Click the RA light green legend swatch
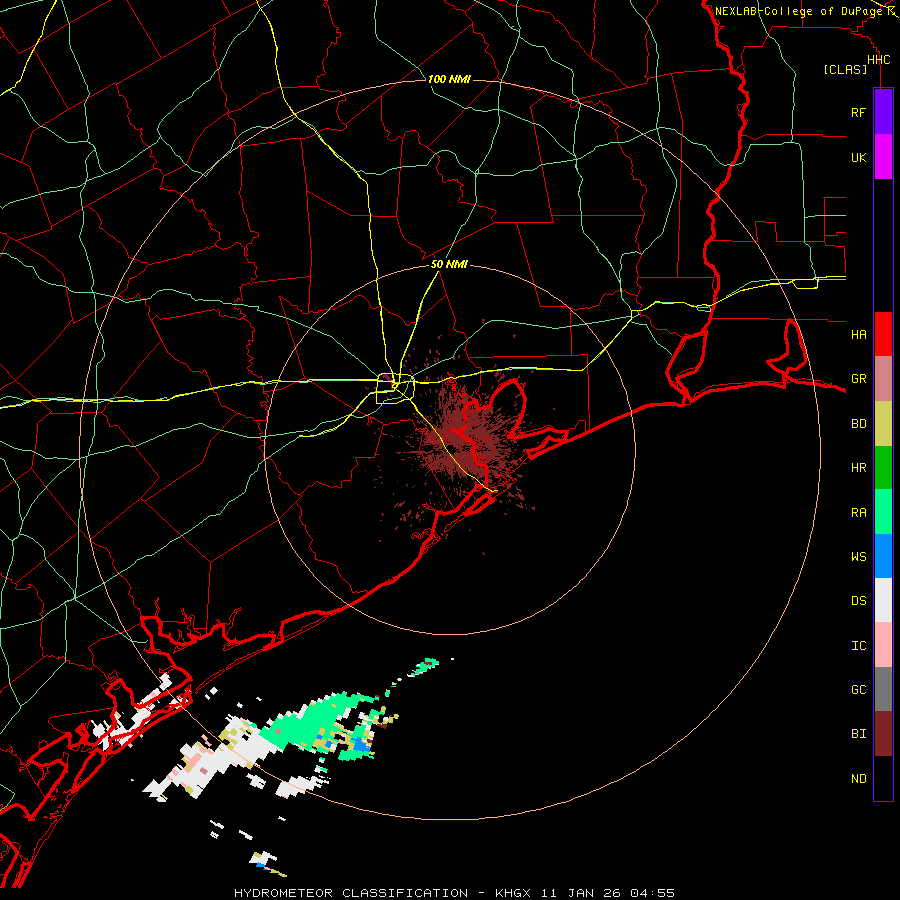 tap(883, 512)
